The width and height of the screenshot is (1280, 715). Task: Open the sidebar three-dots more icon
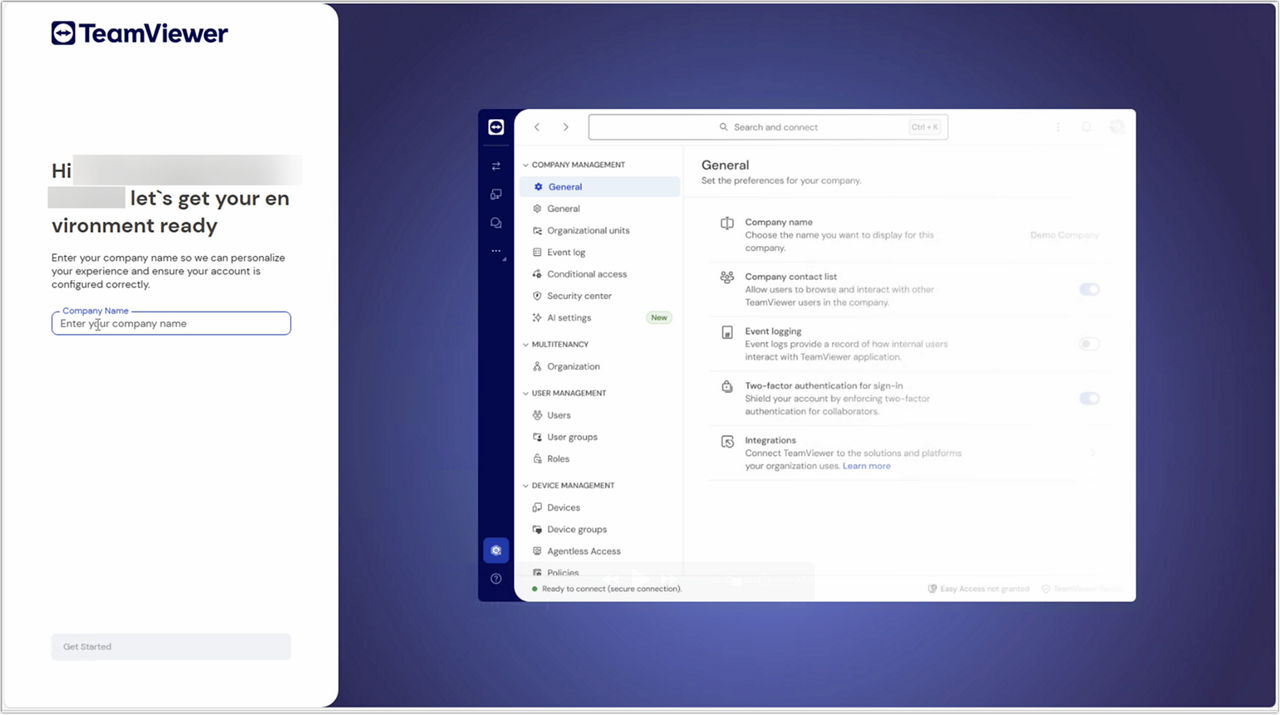tap(496, 252)
